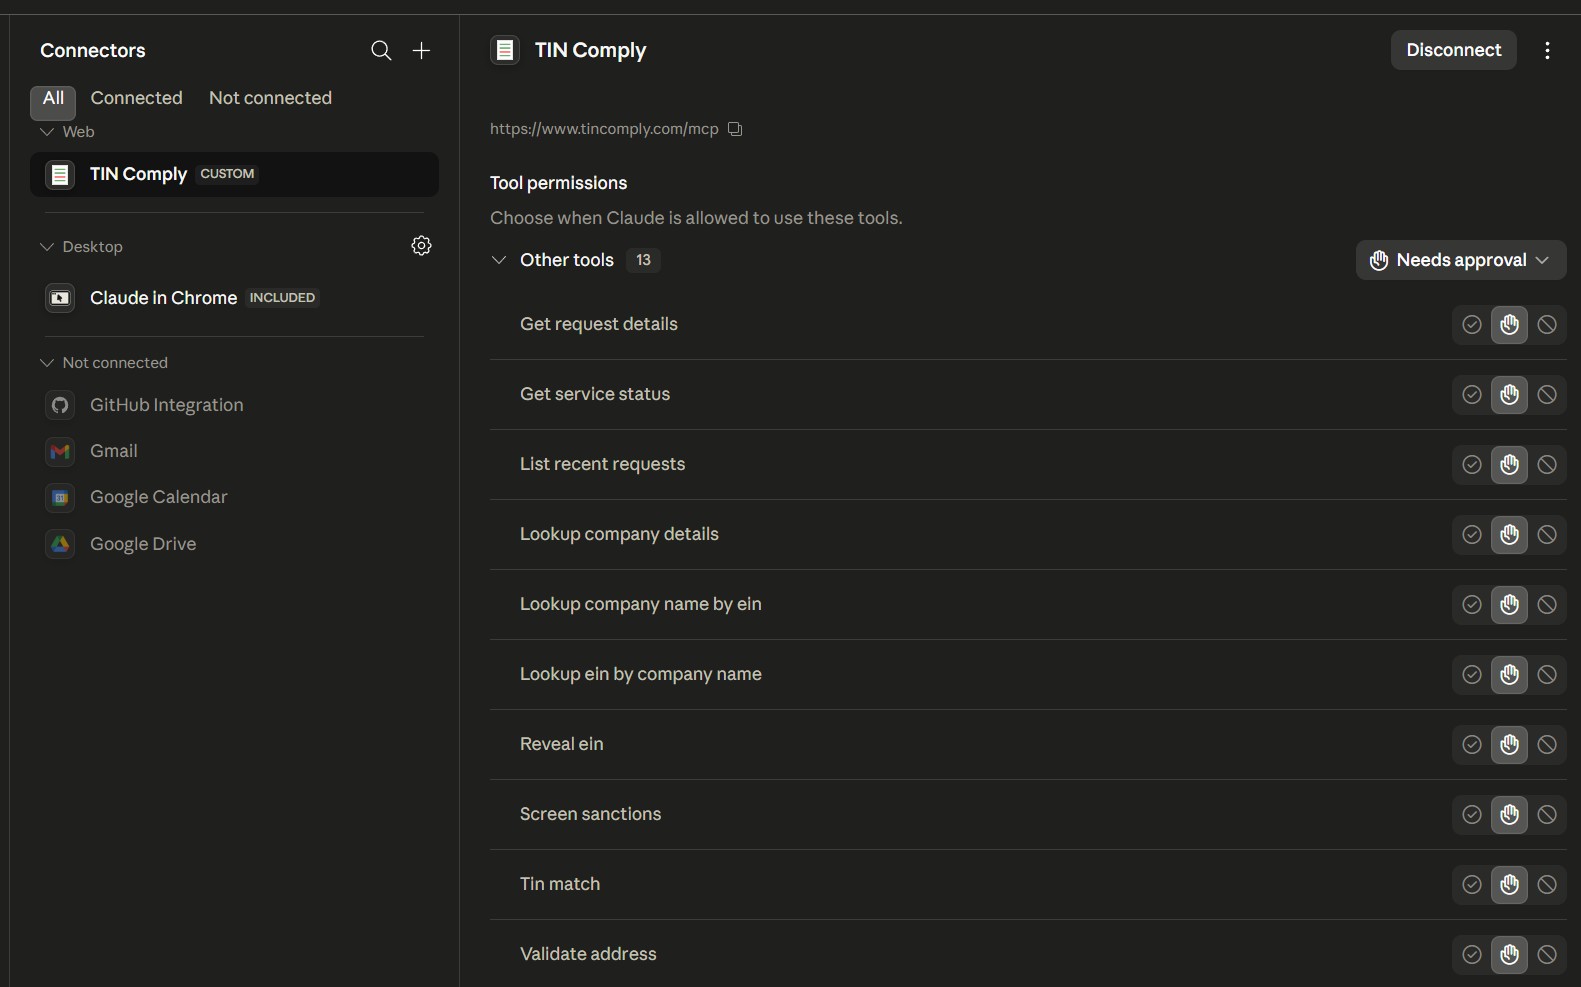Click the TIN Comply header icon
This screenshot has width=1581, height=987.
click(x=505, y=50)
